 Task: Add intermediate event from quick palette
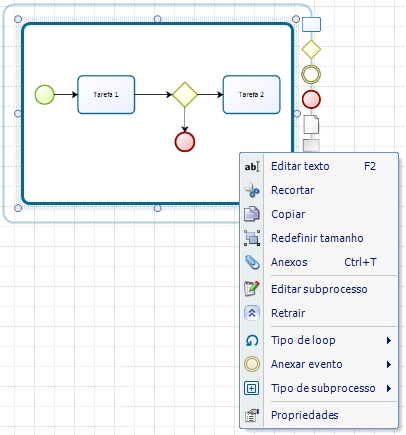click(x=311, y=74)
